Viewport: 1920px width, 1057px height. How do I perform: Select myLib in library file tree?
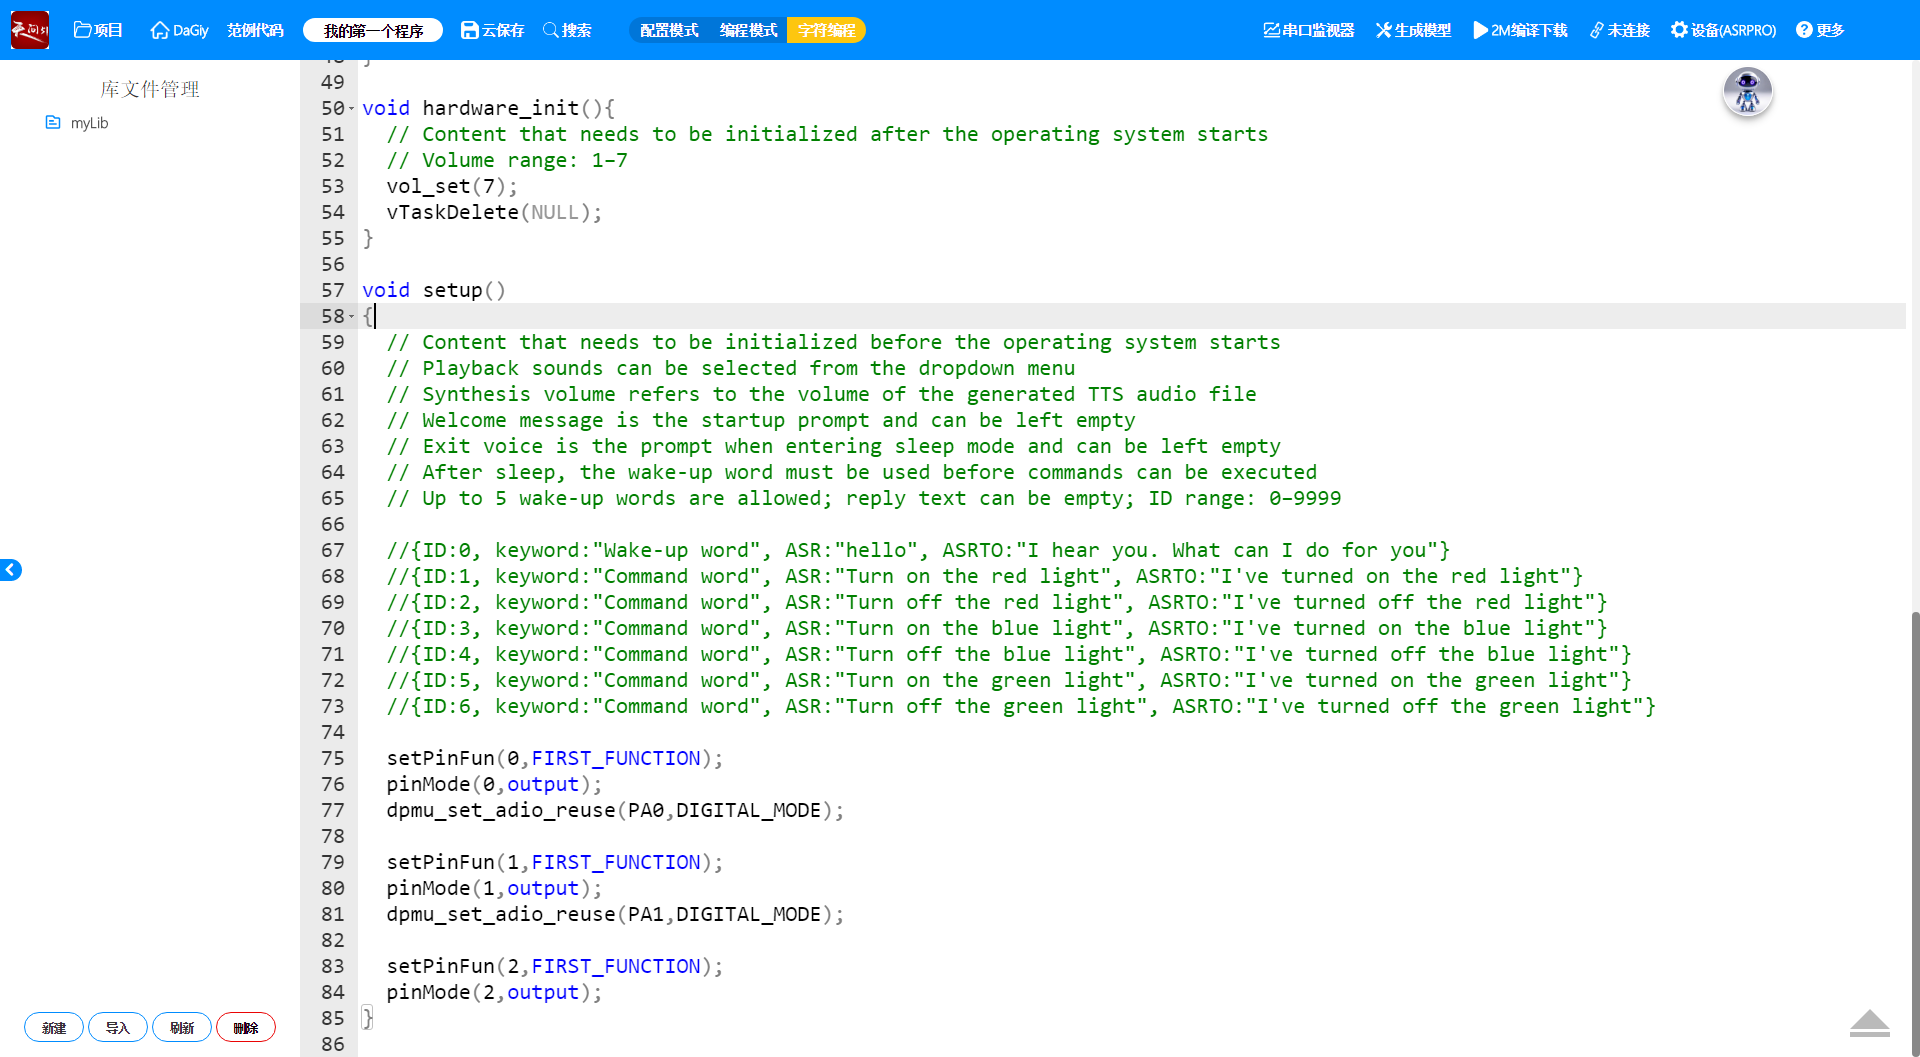tap(89, 123)
